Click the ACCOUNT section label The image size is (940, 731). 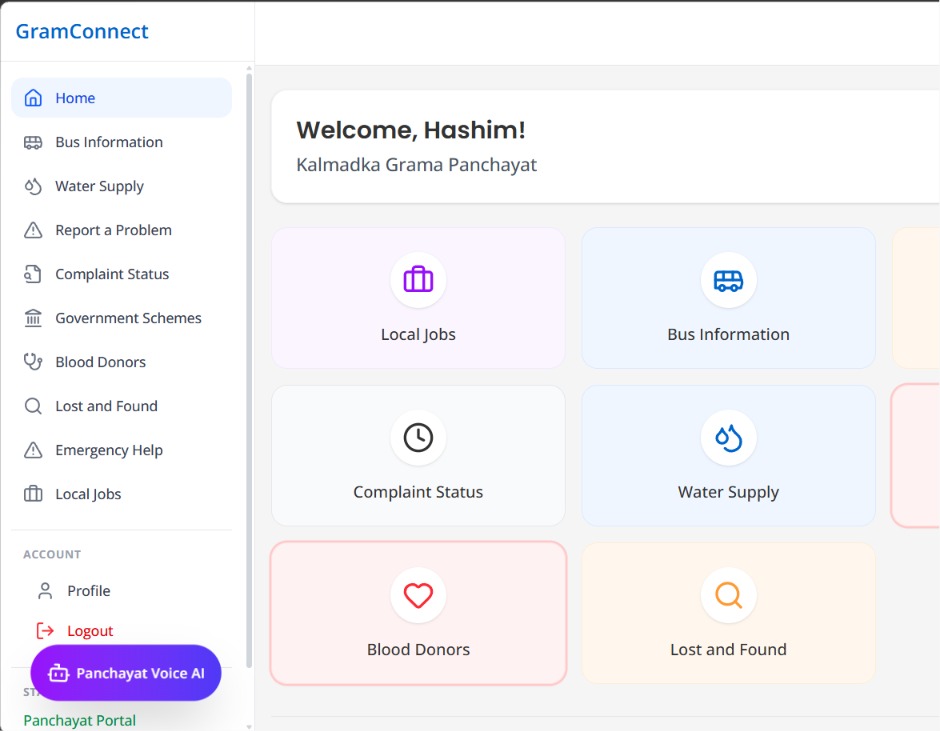[x=52, y=555]
